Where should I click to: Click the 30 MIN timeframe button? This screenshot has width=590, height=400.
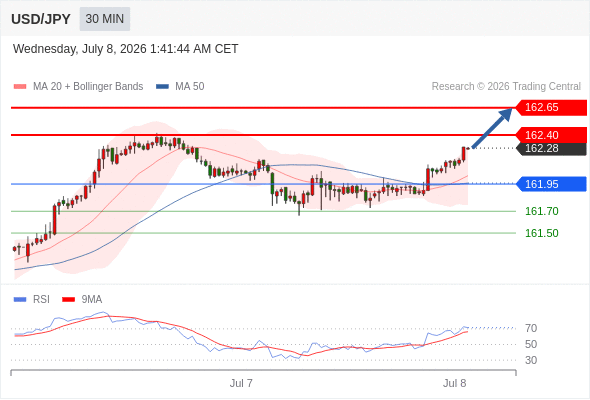(x=105, y=19)
